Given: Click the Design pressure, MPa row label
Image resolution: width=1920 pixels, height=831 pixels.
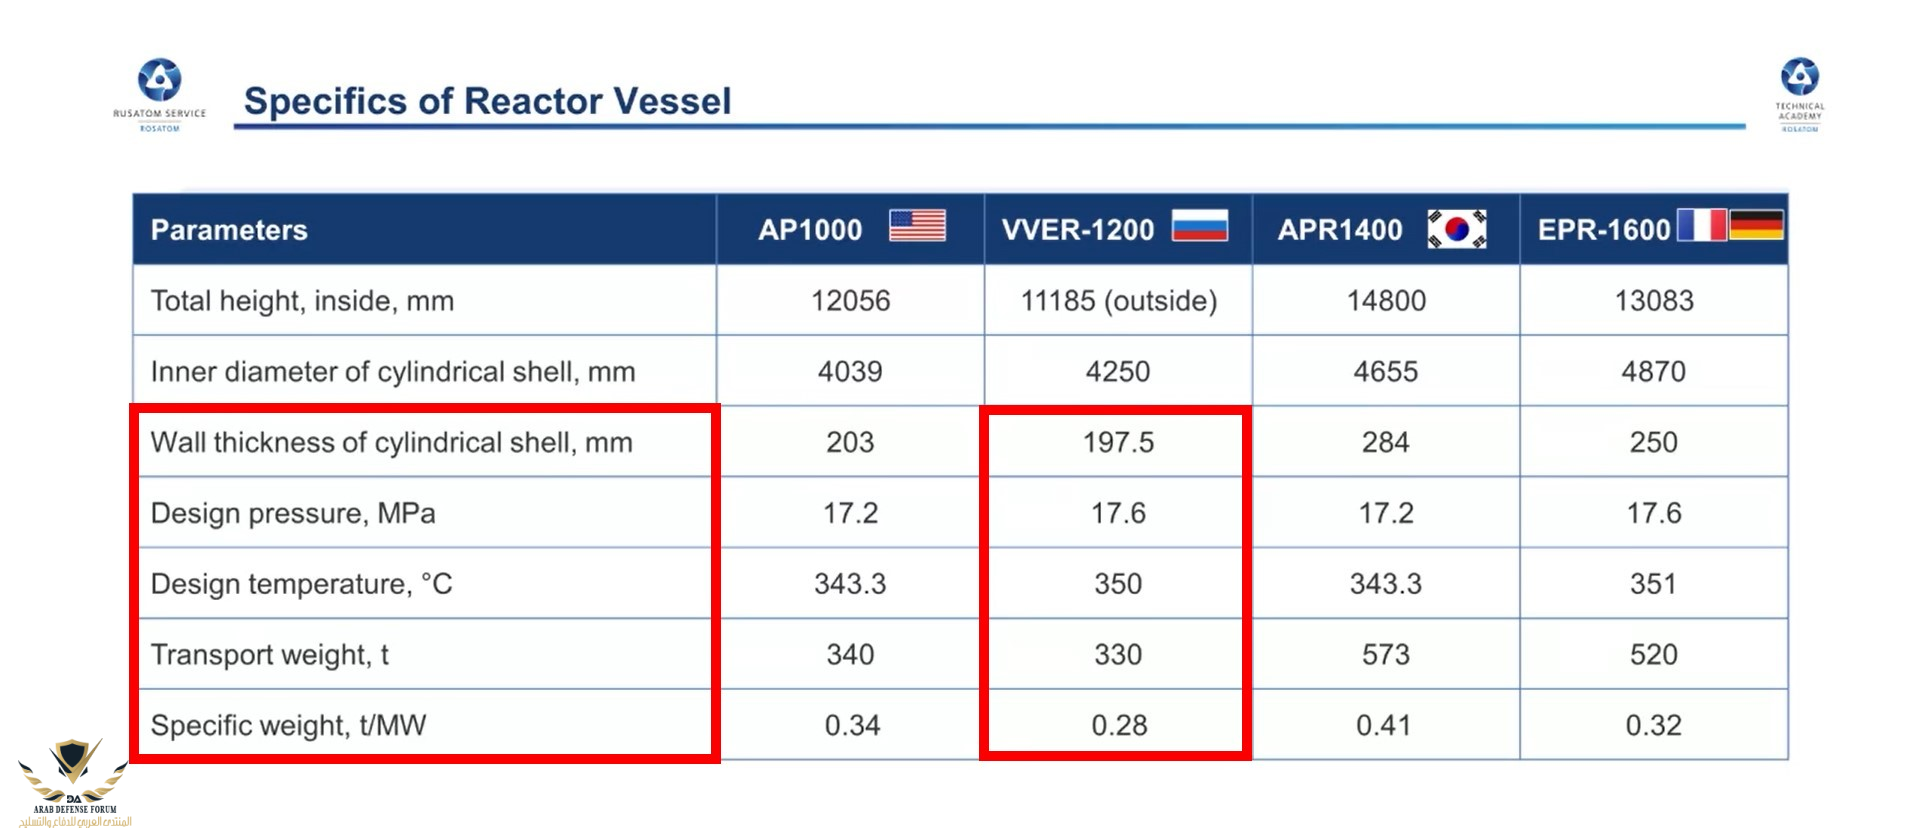Looking at the screenshot, I should click(x=293, y=513).
